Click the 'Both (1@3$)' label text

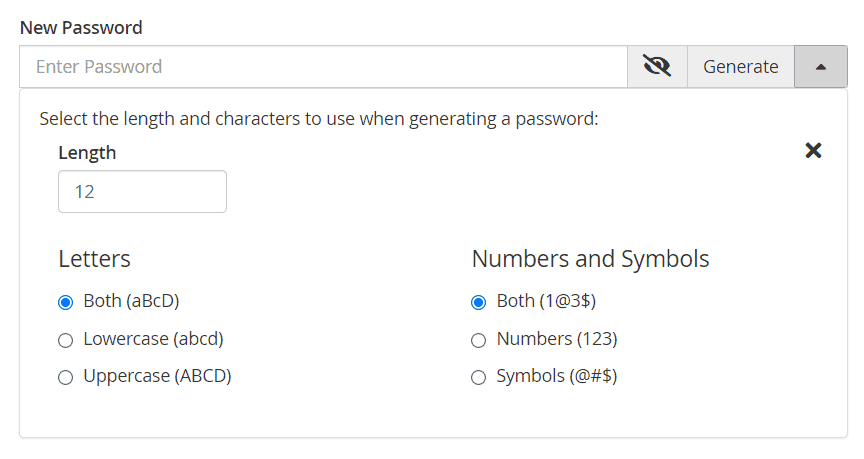[x=546, y=301]
